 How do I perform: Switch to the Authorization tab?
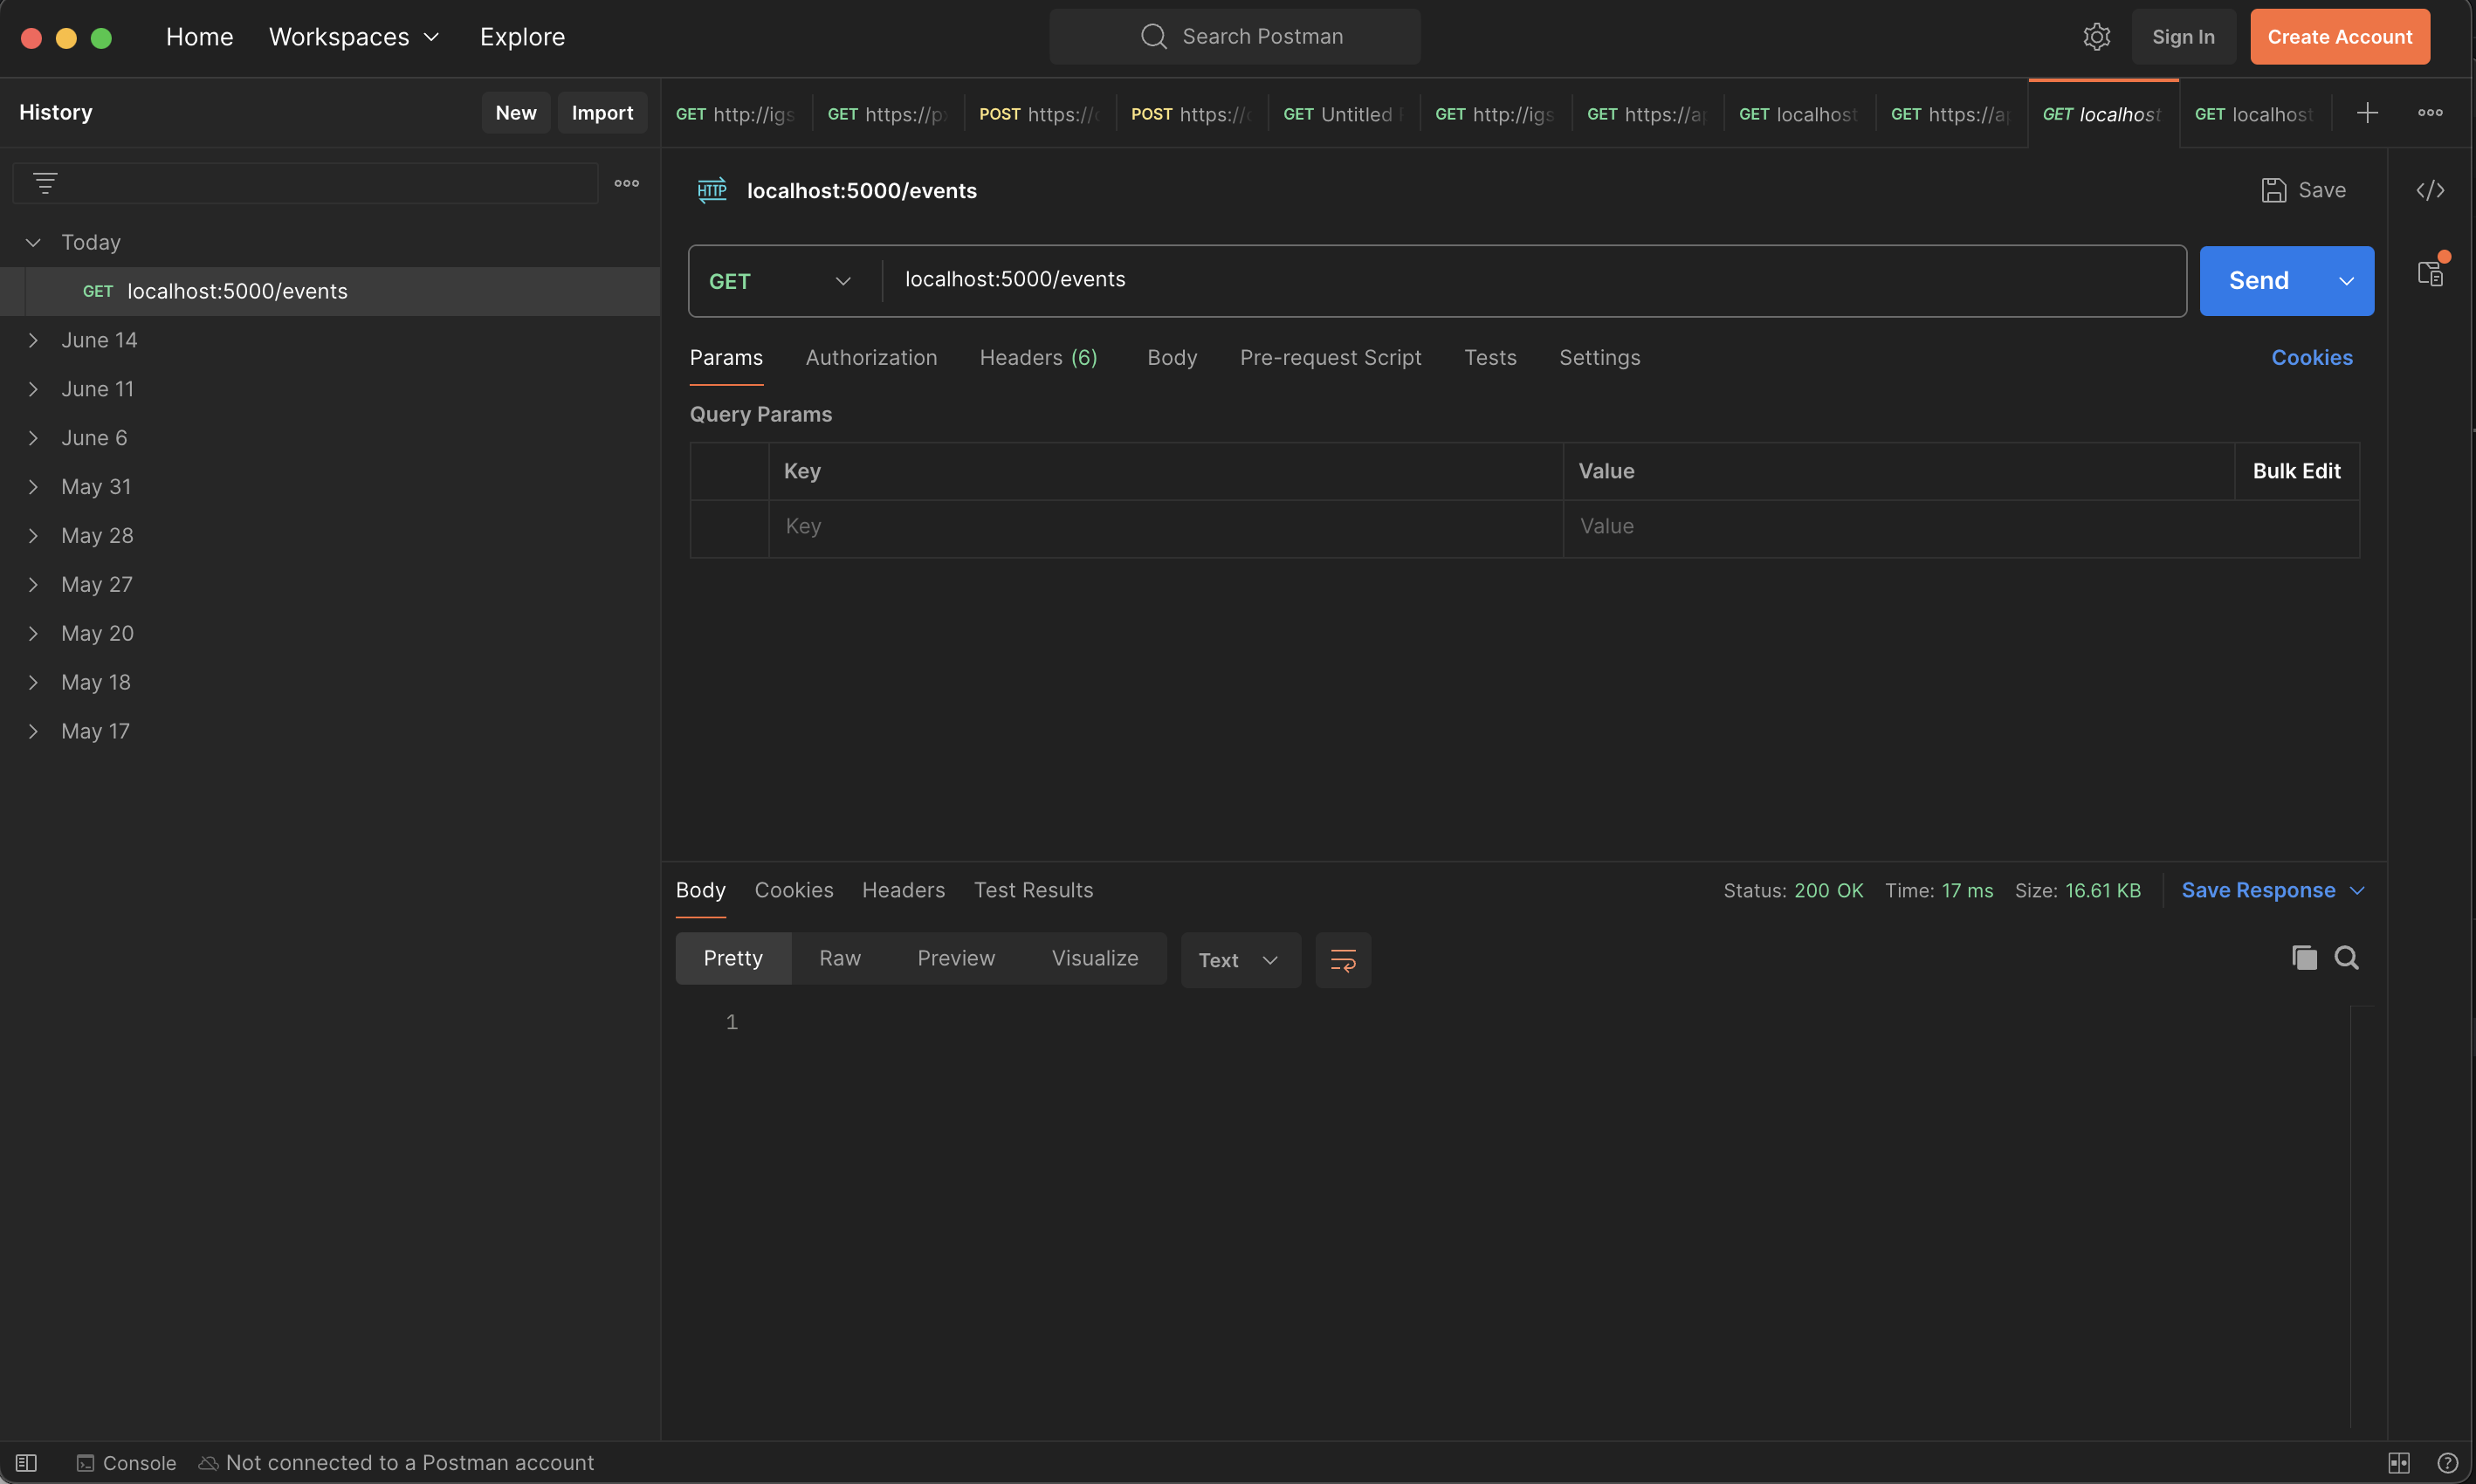point(871,358)
